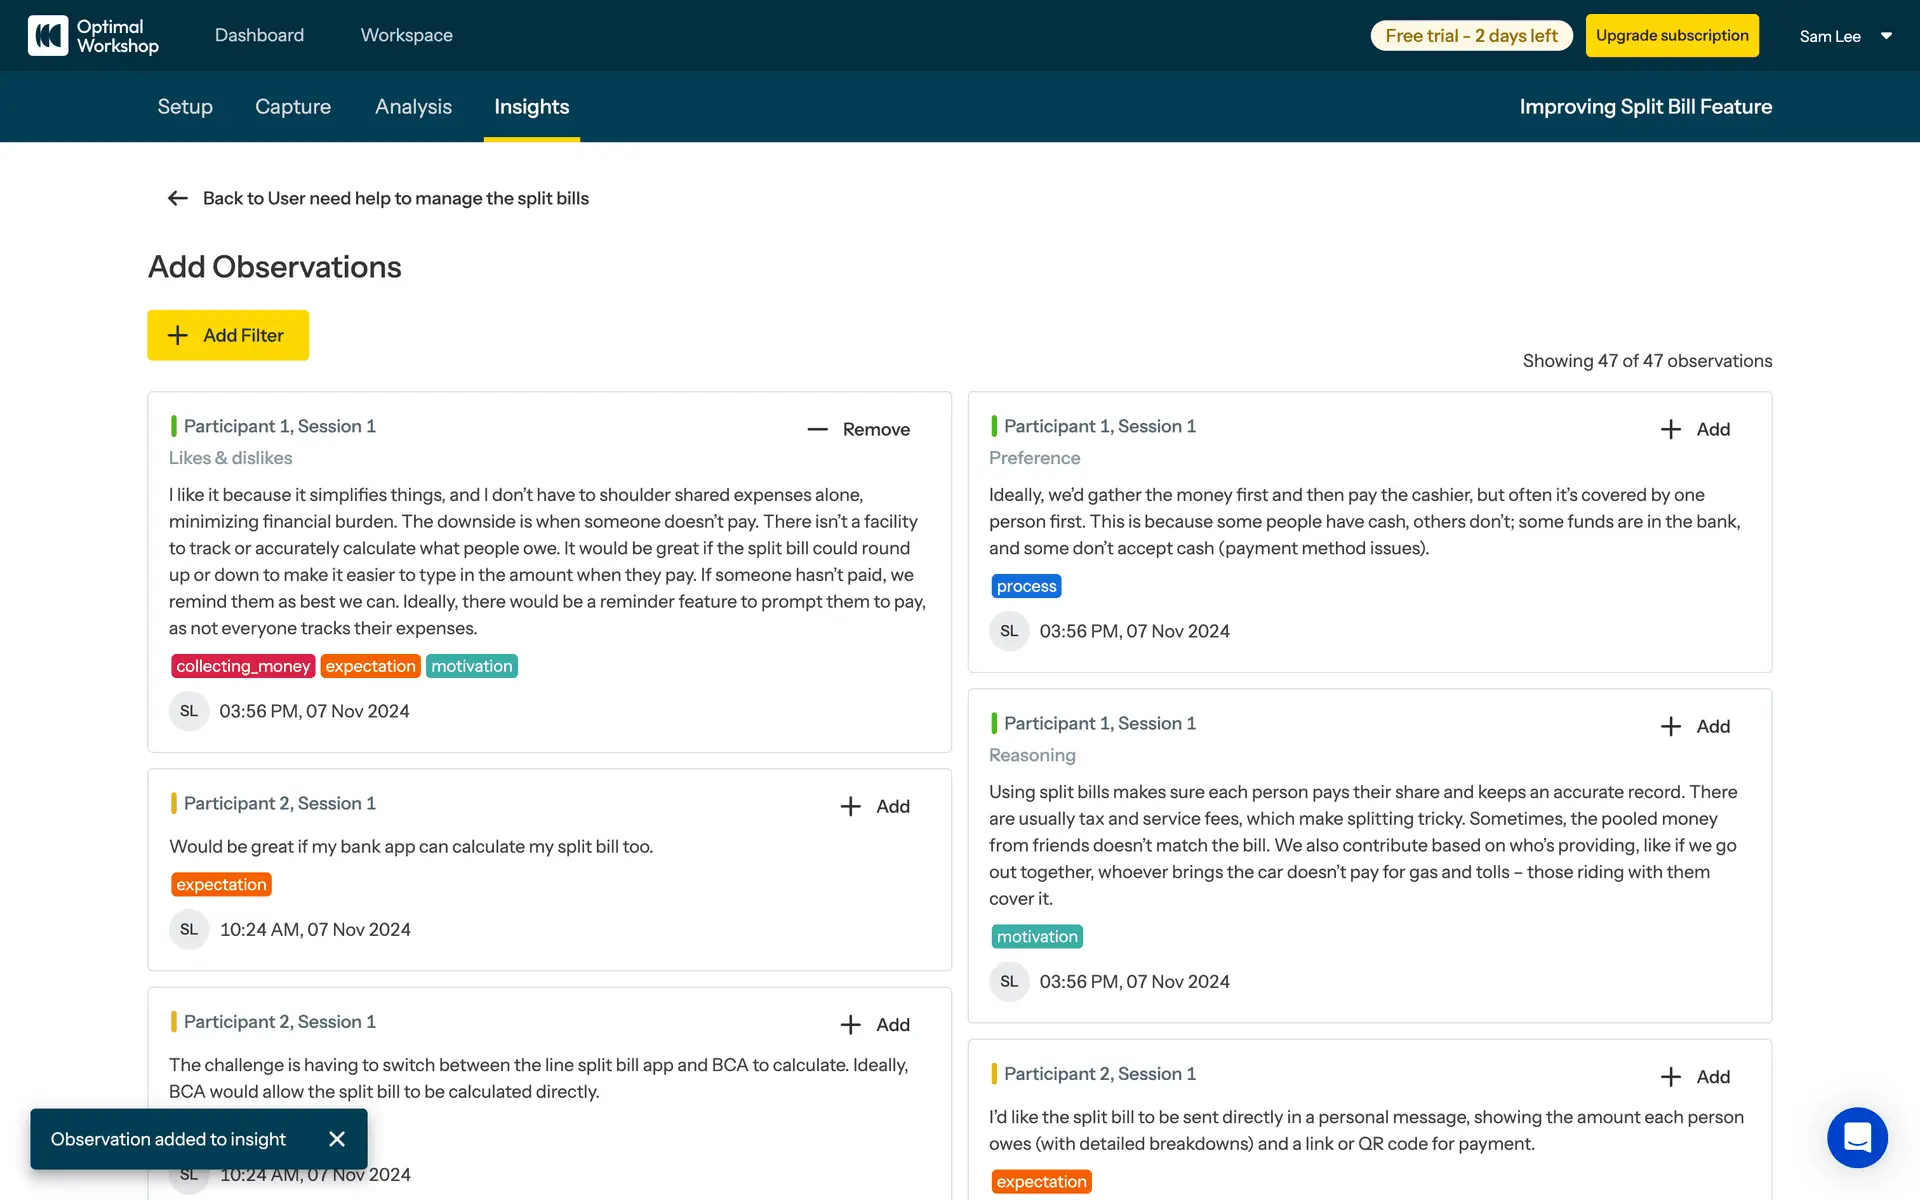Click the plus icon on the Reasoning observation
Screen dimensions: 1920x1200
tap(1670, 727)
